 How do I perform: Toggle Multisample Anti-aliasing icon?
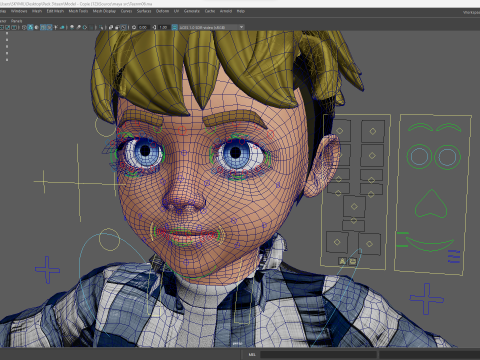click(x=85, y=27)
